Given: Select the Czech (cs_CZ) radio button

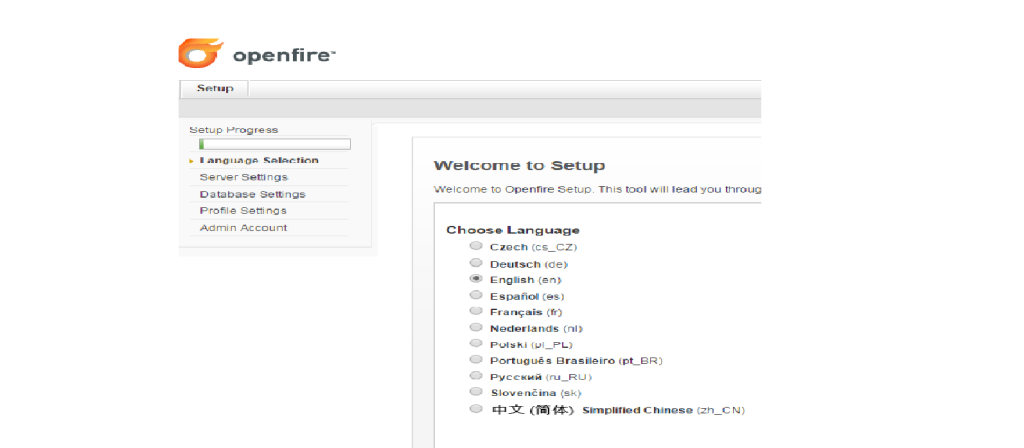Looking at the screenshot, I should (x=476, y=246).
